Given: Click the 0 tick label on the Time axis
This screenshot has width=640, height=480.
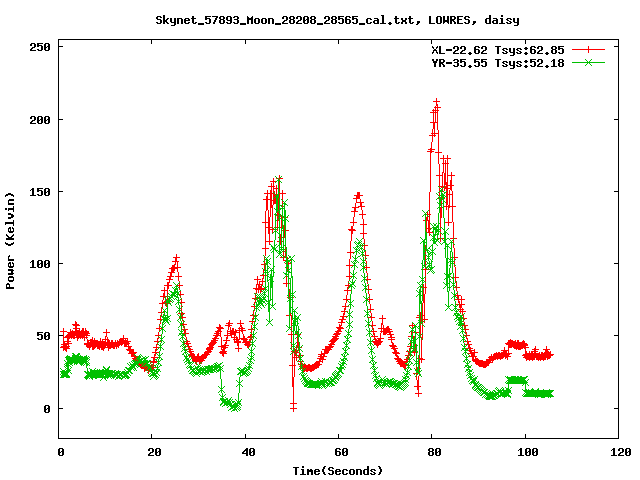Looking at the screenshot, I should [x=61, y=452].
